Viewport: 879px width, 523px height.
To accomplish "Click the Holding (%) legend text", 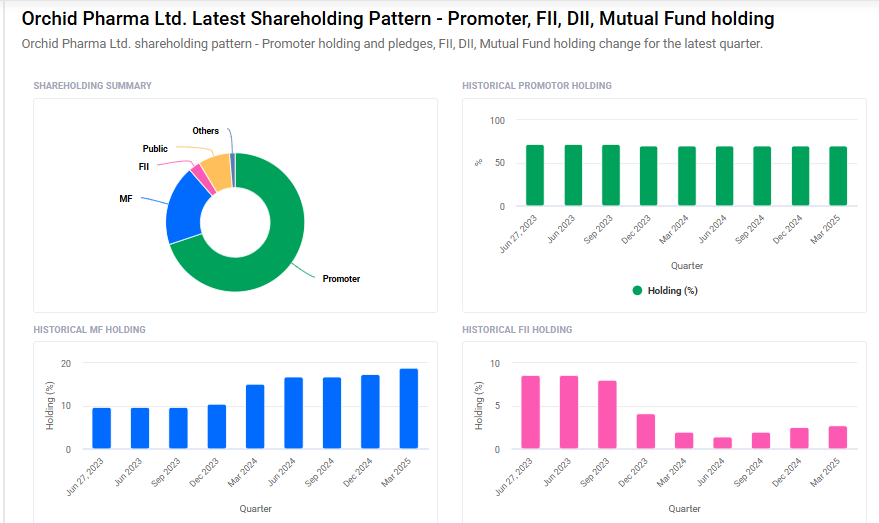I will tap(672, 290).
